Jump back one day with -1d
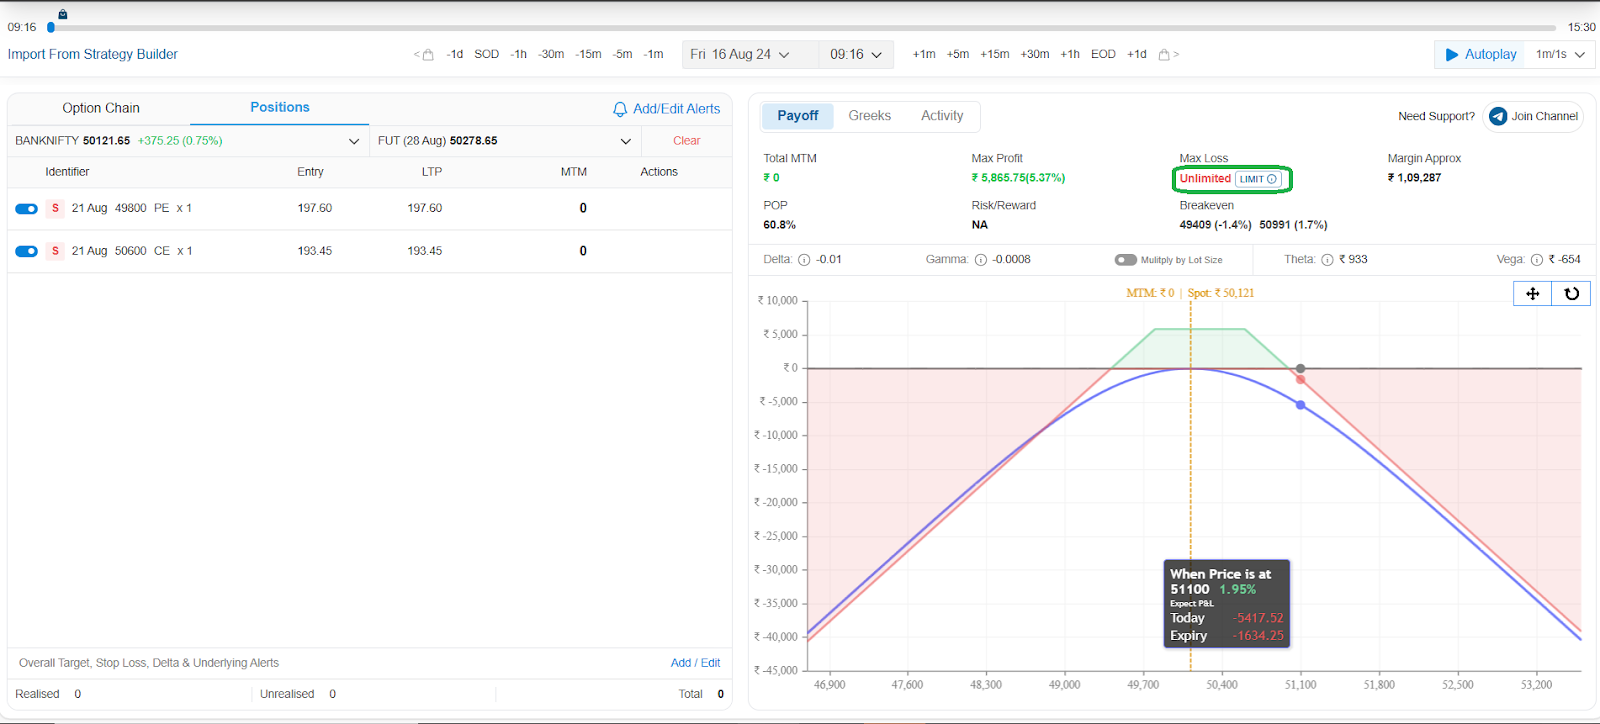Image resolution: width=1600 pixels, height=724 pixels. click(x=455, y=55)
